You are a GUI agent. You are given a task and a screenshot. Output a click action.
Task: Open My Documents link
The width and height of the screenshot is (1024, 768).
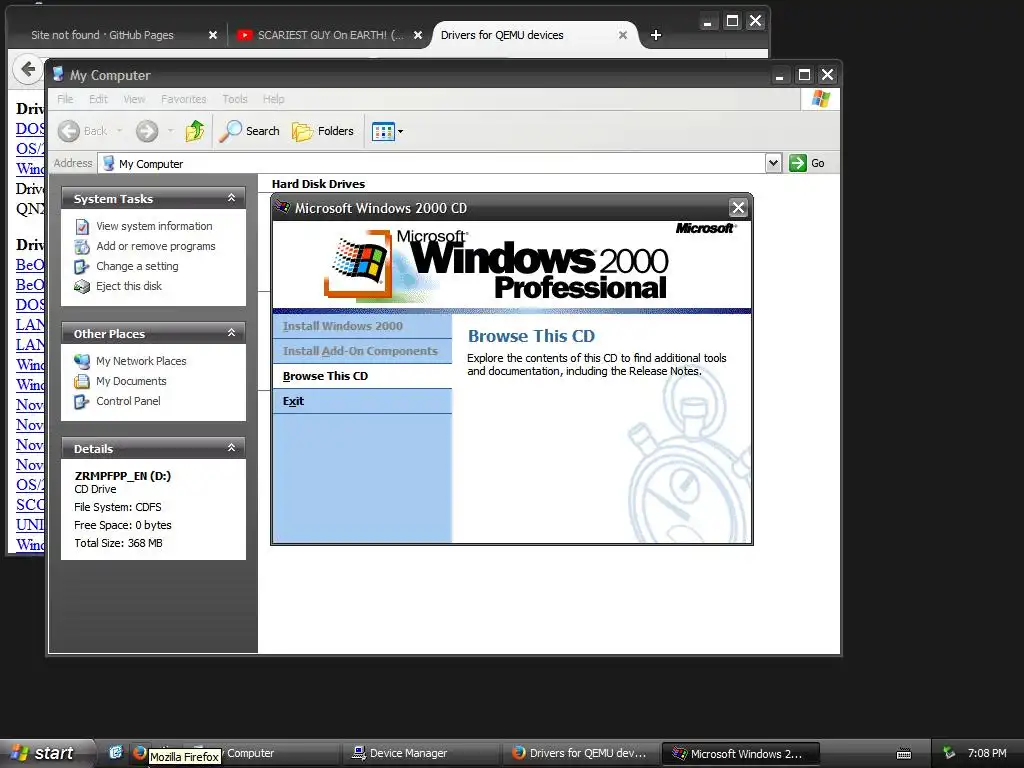click(131, 381)
